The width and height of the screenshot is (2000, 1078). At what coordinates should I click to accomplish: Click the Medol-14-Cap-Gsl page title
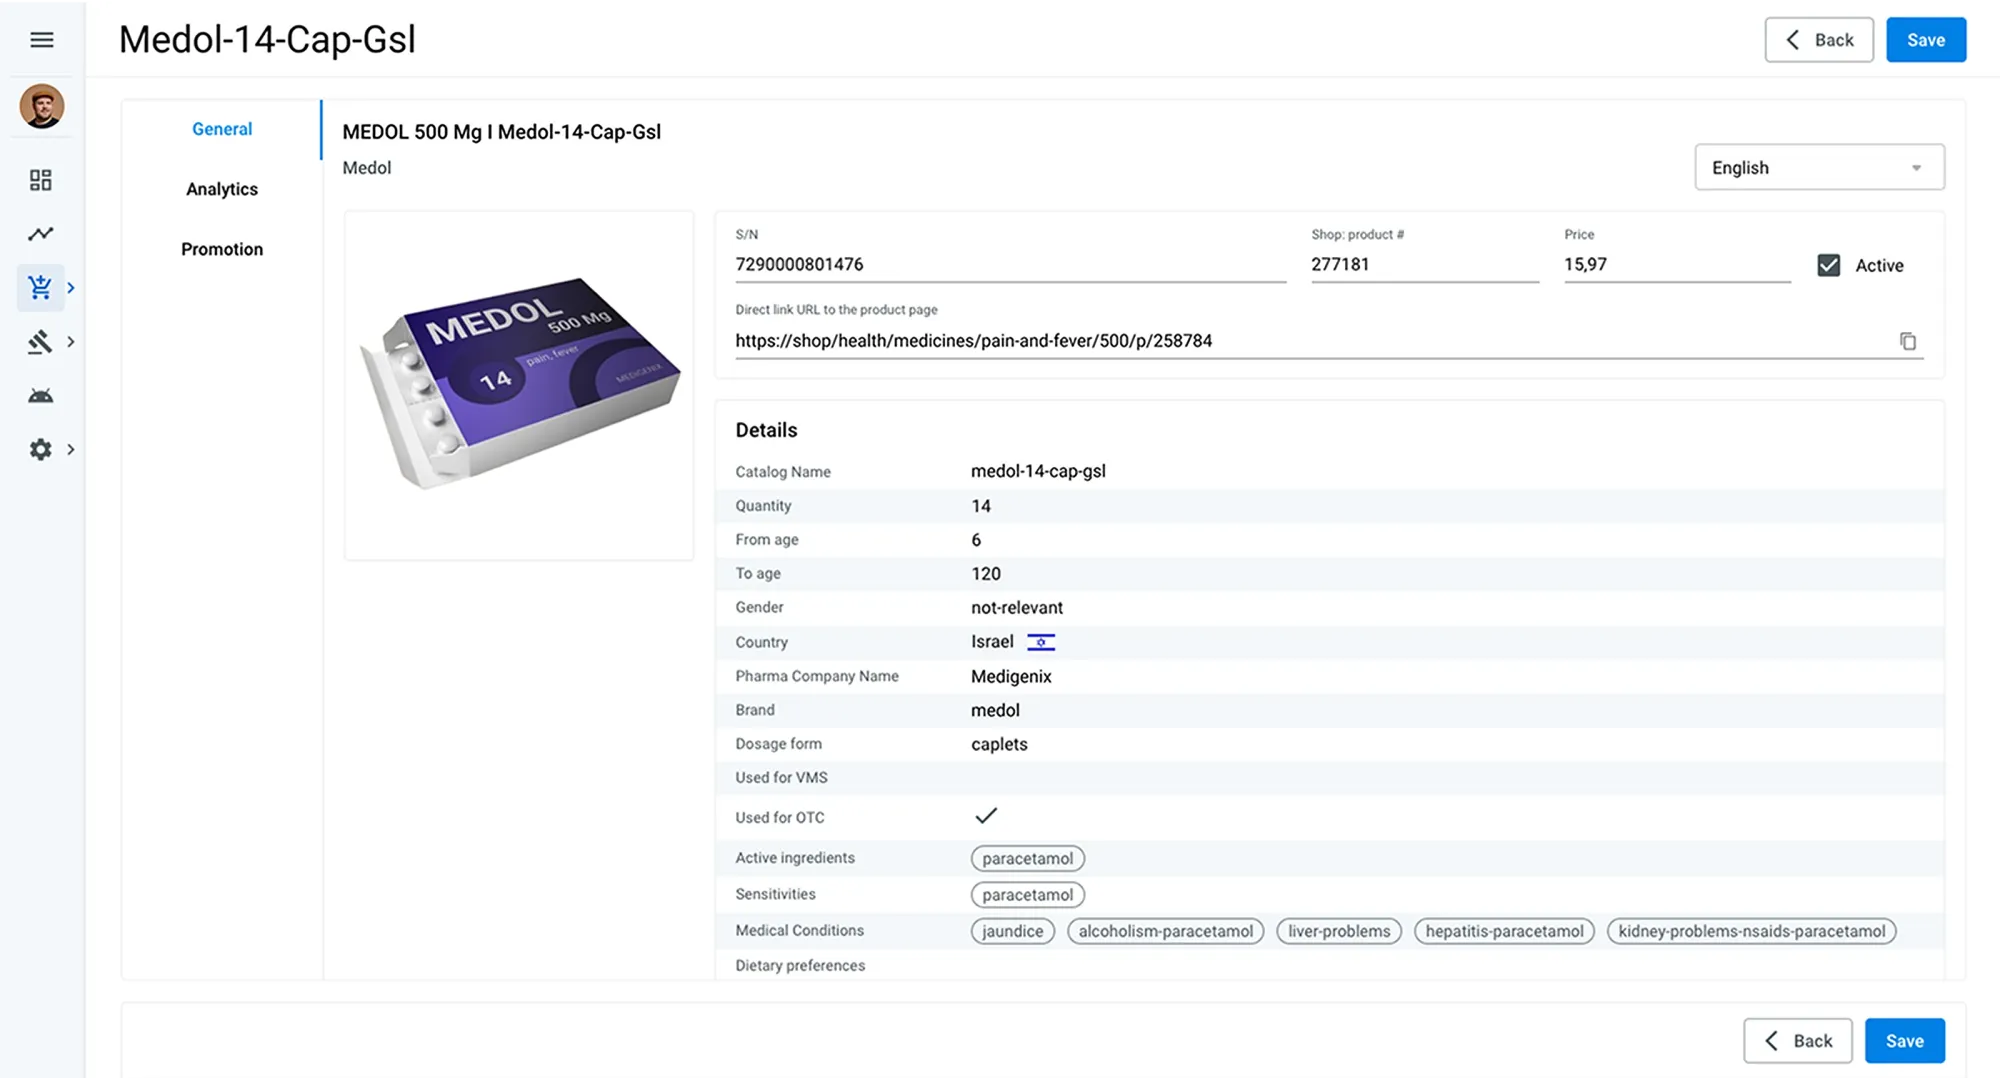[x=267, y=40]
